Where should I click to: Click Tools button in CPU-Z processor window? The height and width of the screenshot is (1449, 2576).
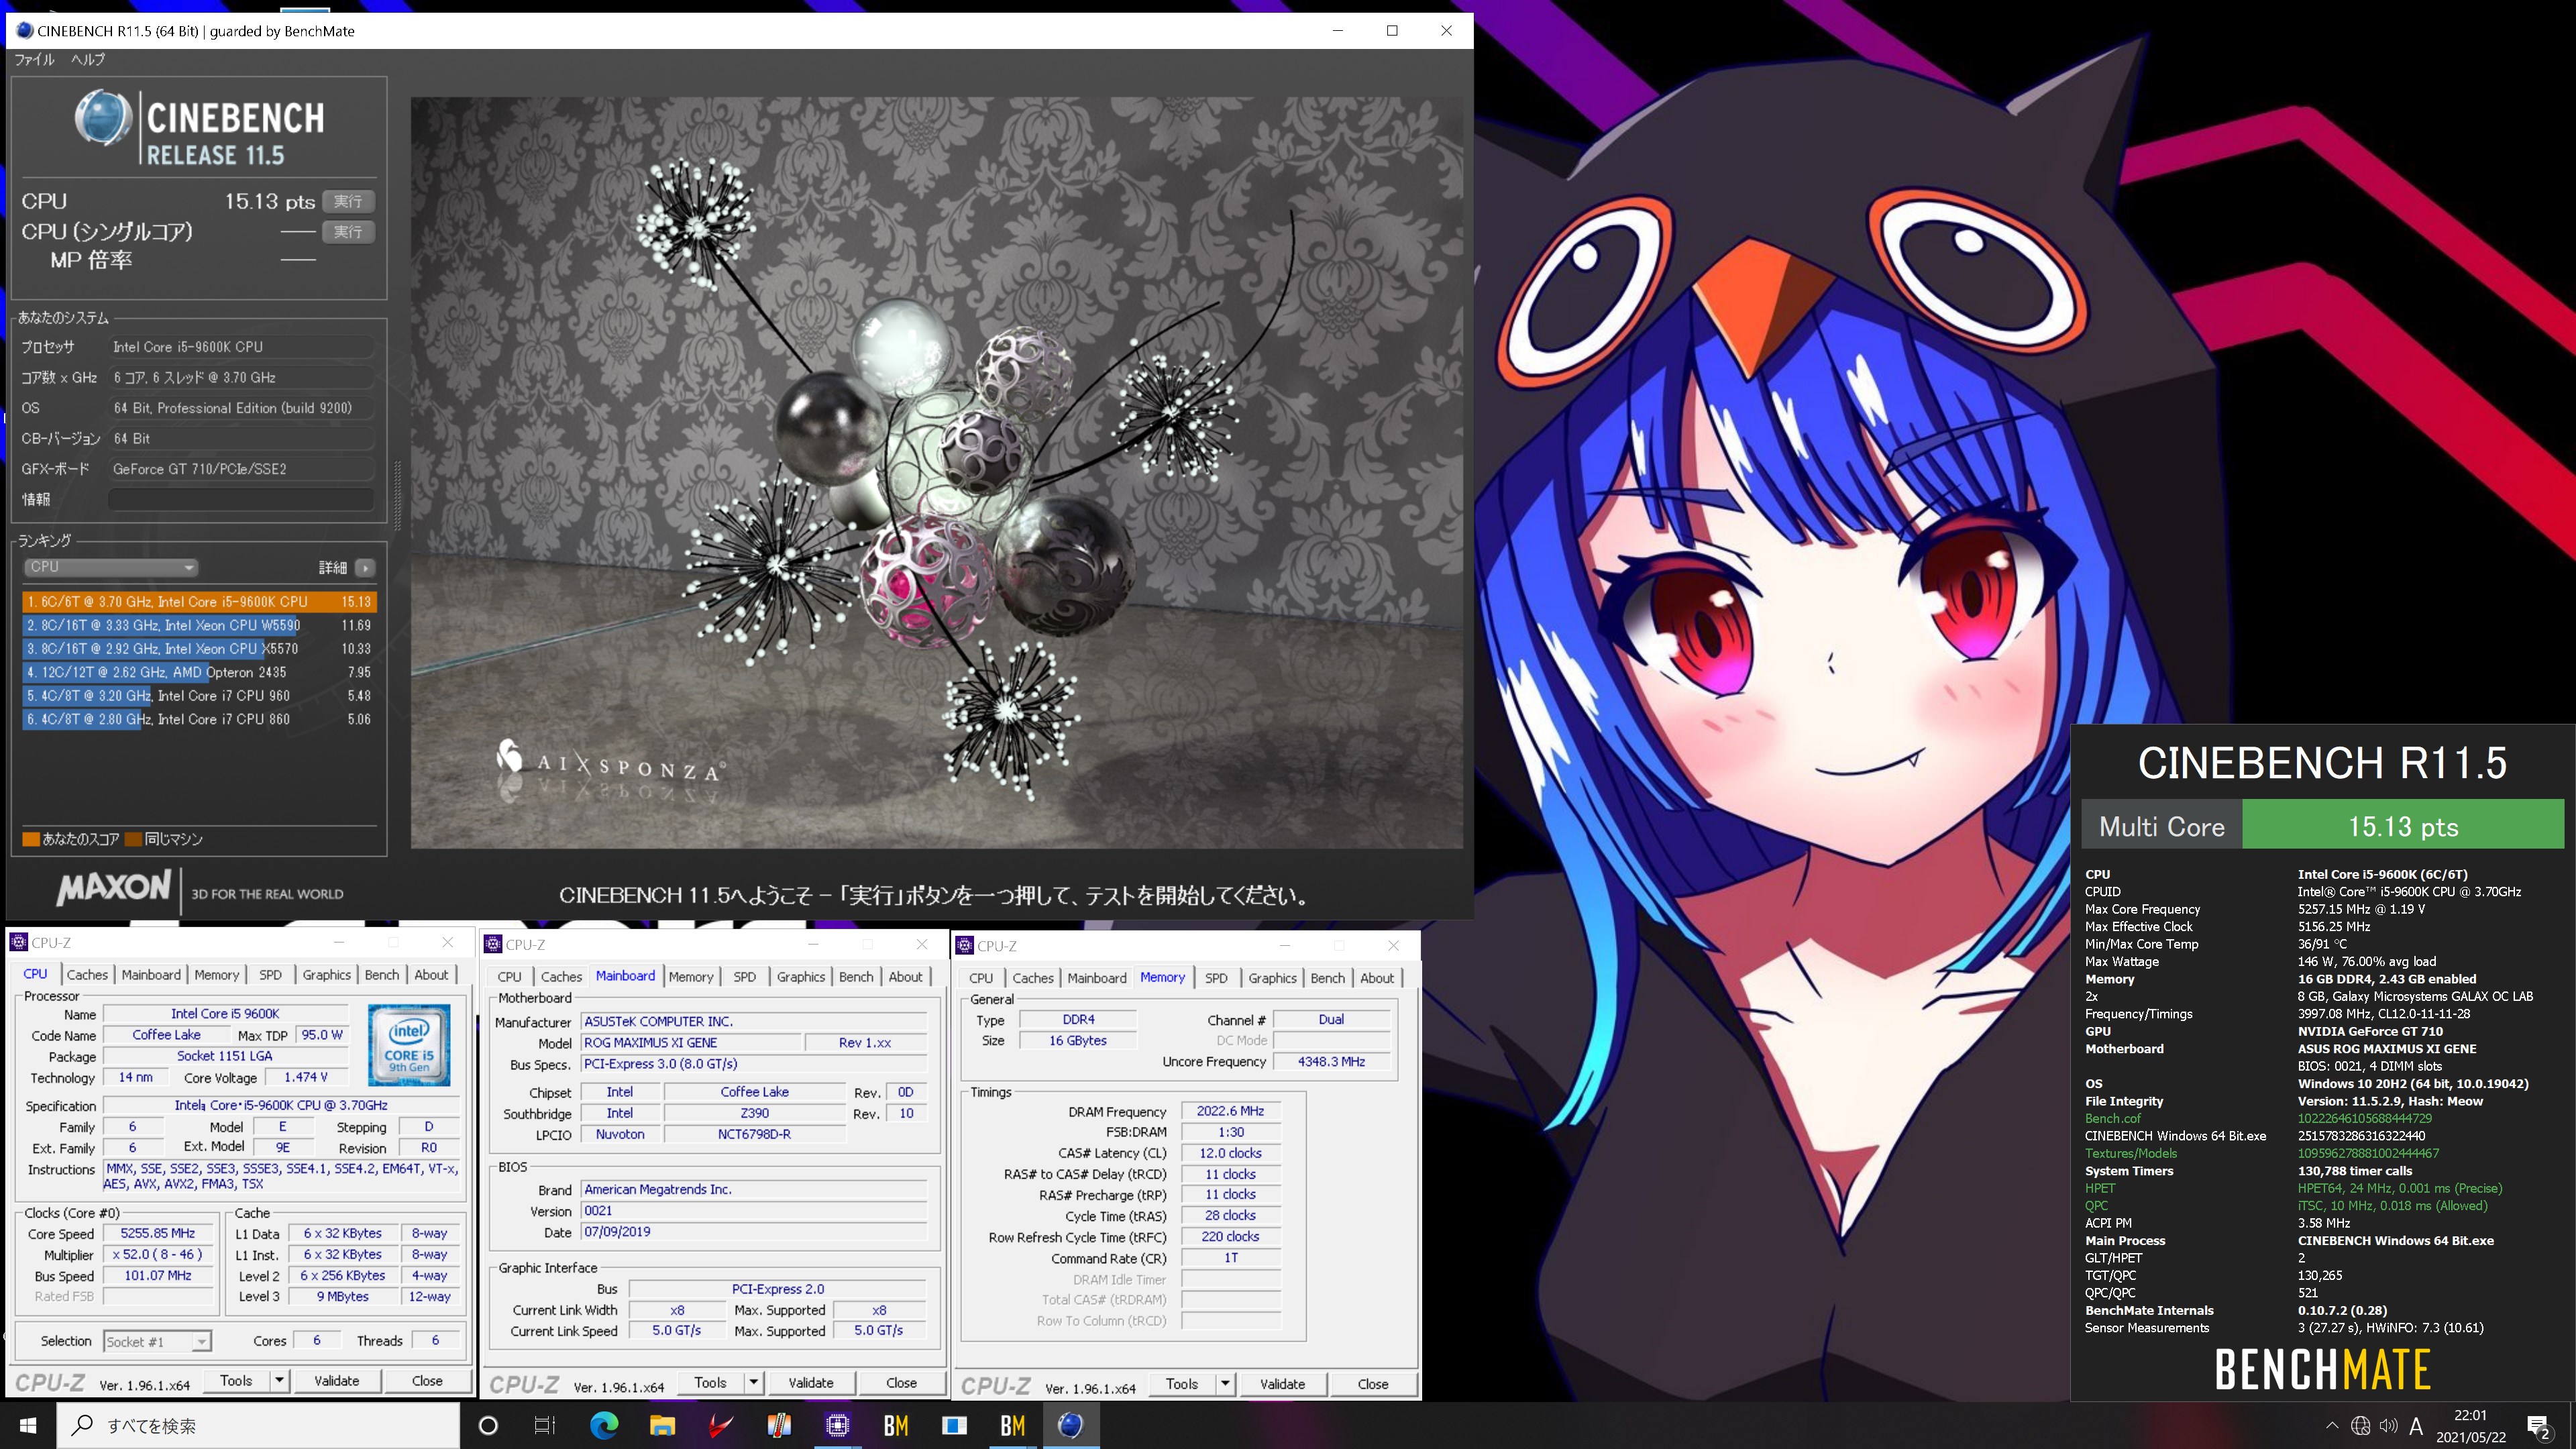[x=236, y=1381]
